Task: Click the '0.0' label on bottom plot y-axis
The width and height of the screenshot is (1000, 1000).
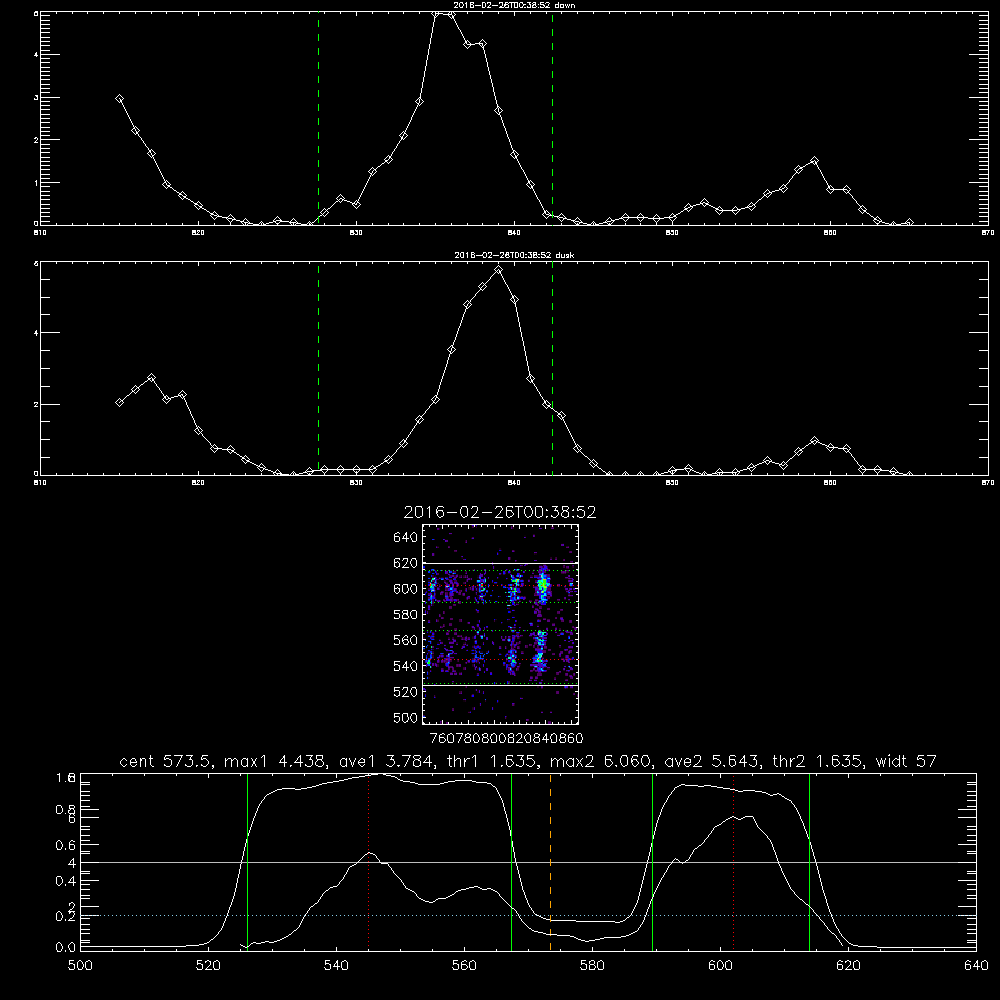Action: tap(65, 947)
